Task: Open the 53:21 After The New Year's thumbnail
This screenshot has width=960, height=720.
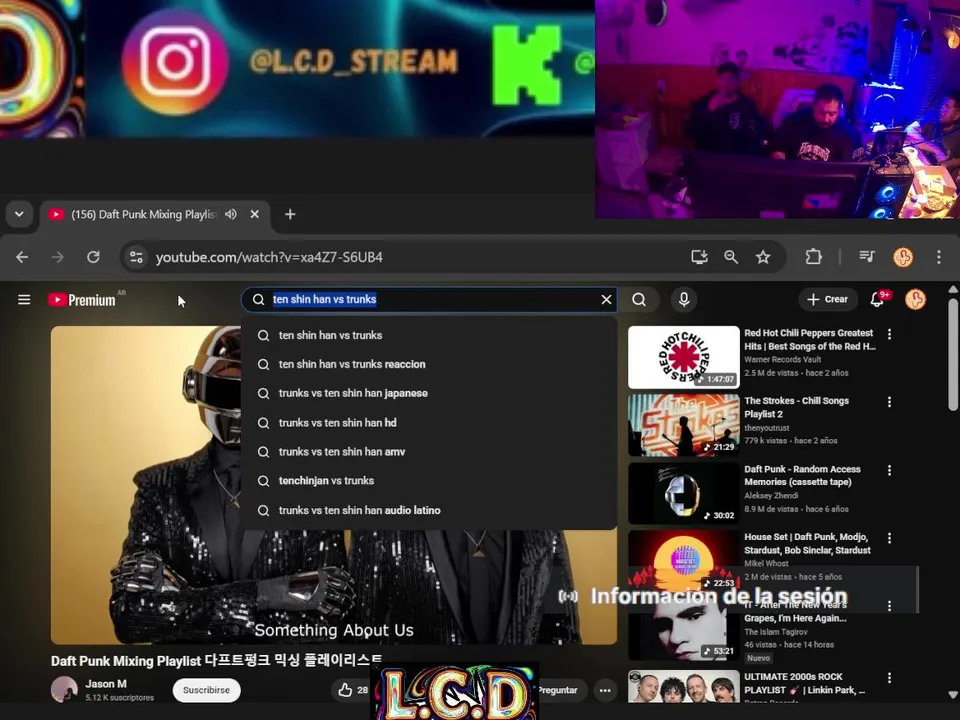Action: 683,628
